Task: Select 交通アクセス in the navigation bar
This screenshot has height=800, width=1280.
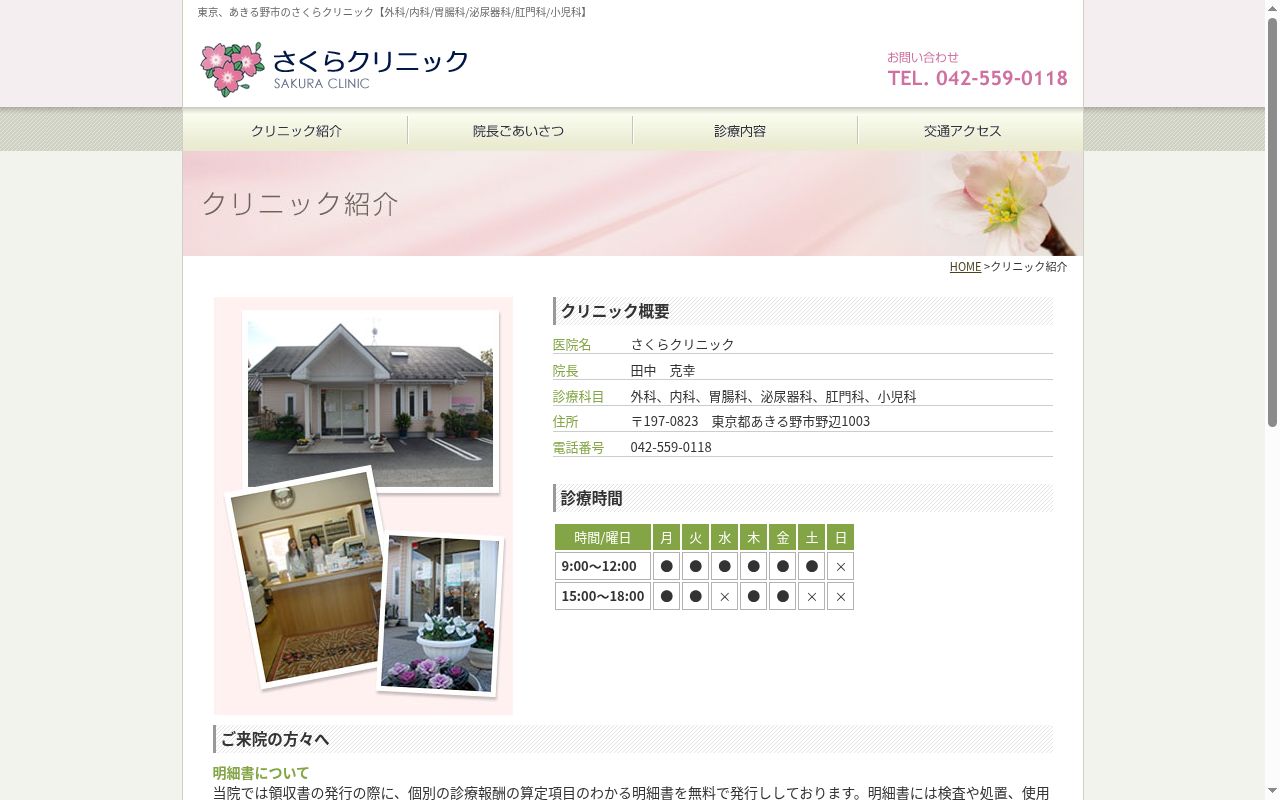Action: (963, 131)
